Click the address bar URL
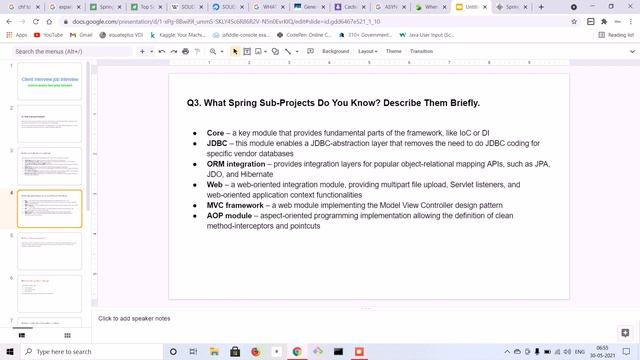 pos(226,22)
